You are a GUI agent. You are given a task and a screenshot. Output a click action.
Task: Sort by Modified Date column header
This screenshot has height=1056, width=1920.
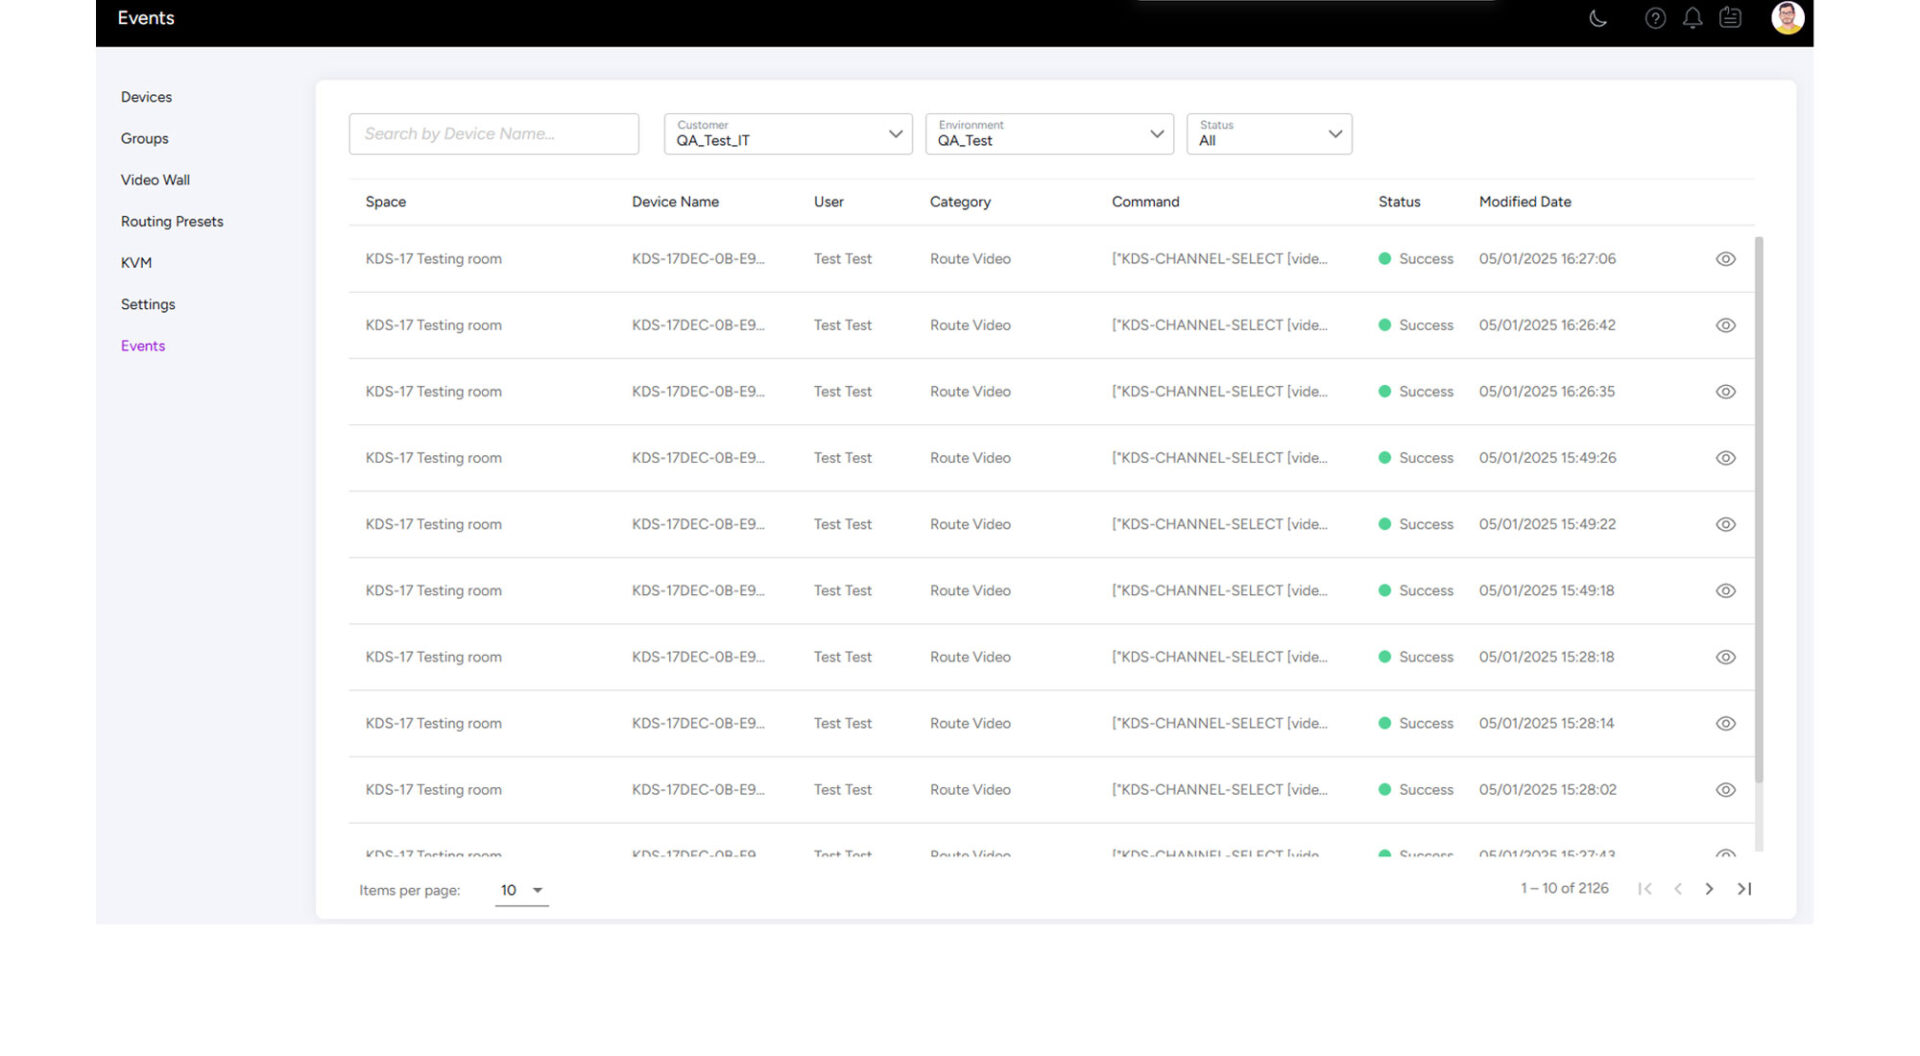(1525, 202)
